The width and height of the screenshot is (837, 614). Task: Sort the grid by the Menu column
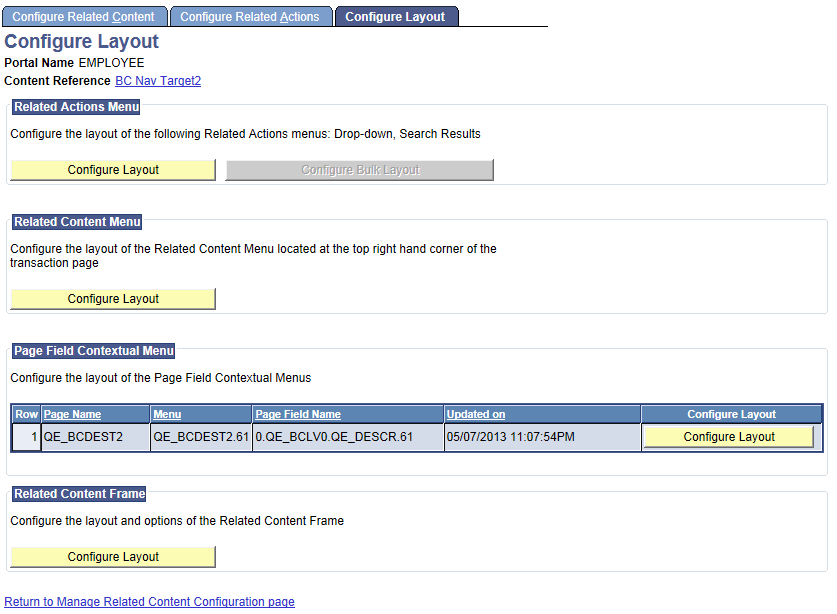coord(170,414)
